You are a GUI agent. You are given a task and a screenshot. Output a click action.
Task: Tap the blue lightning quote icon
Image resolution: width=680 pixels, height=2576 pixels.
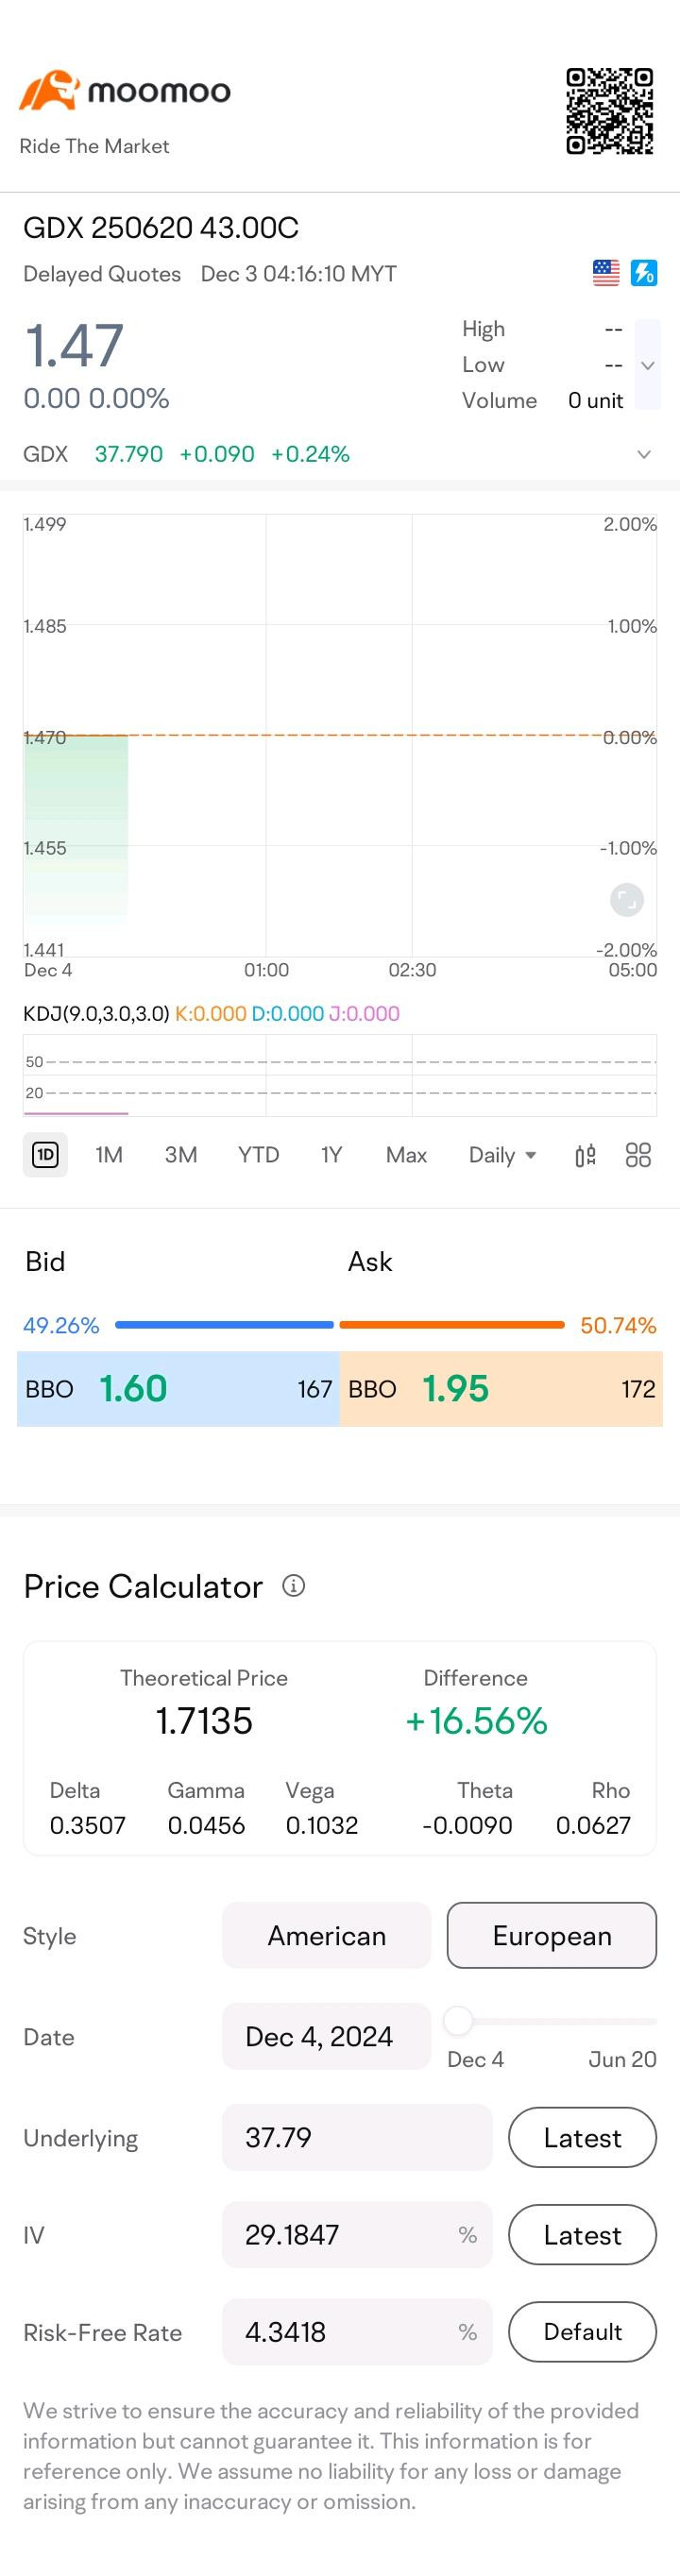pyautogui.click(x=643, y=273)
